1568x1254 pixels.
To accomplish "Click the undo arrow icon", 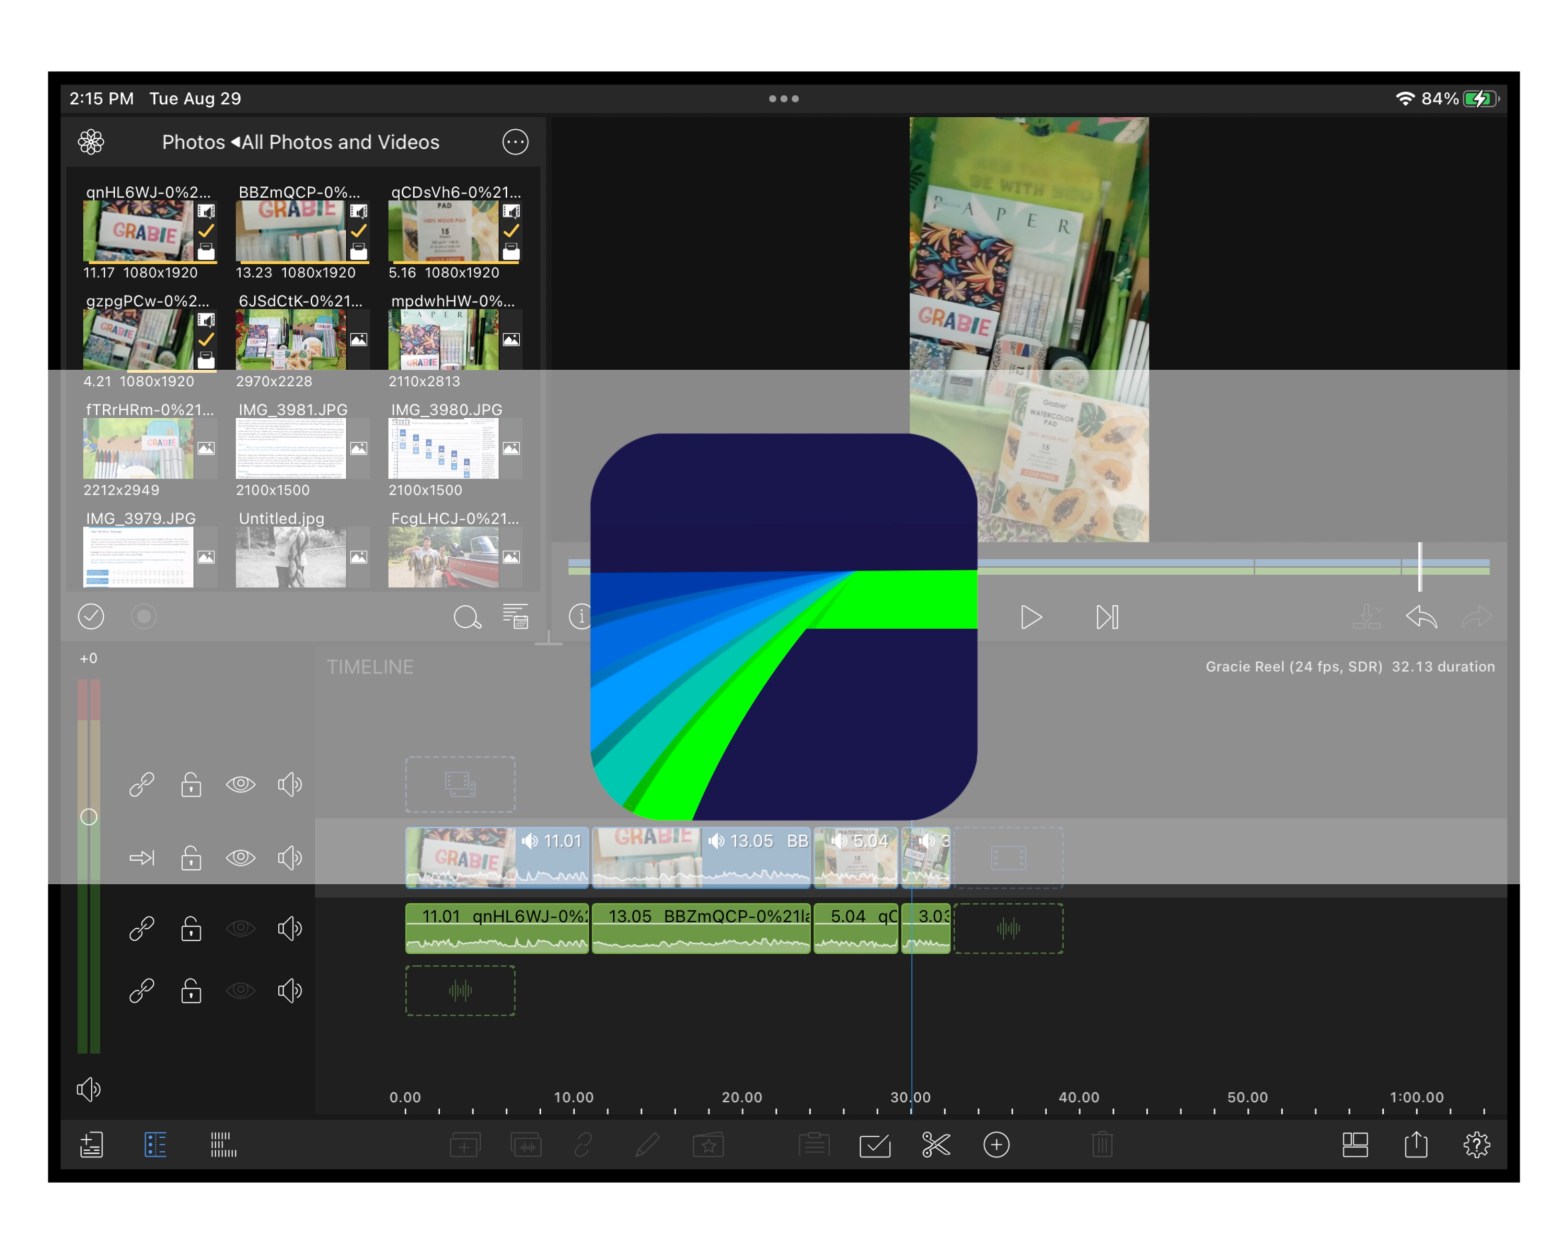I will click(x=1421, y=617).
